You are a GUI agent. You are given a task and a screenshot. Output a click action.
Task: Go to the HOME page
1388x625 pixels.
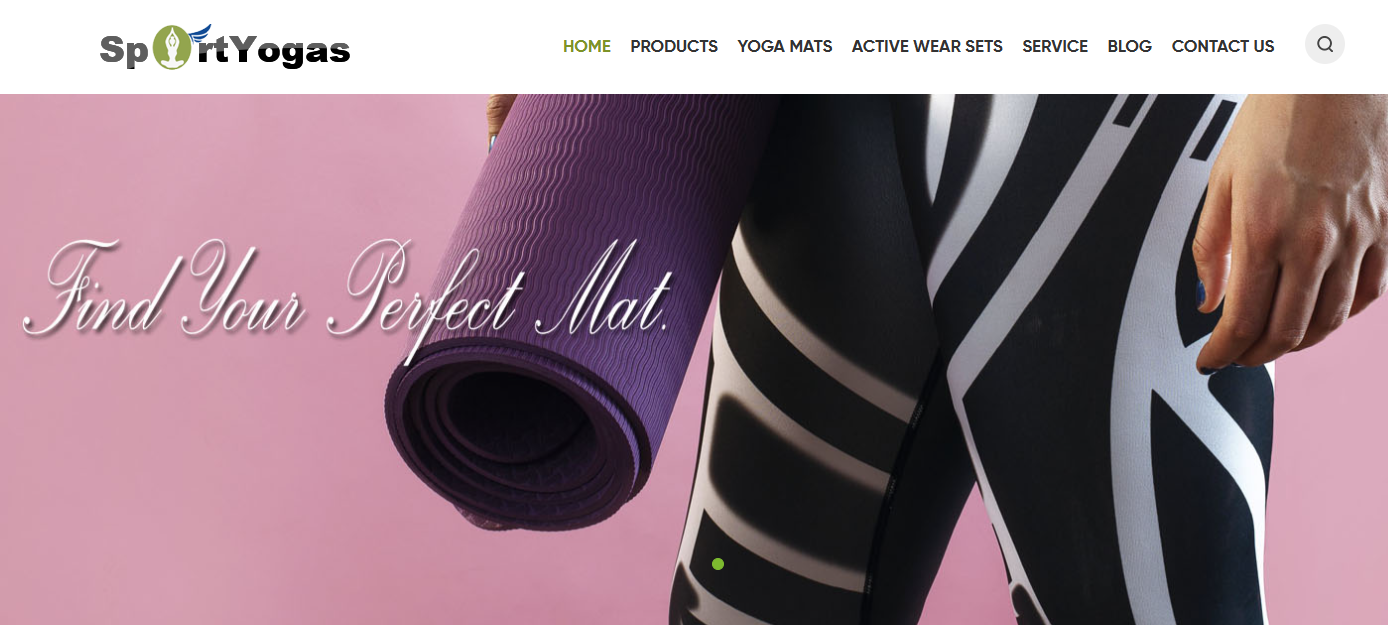(x=587, y=46)
